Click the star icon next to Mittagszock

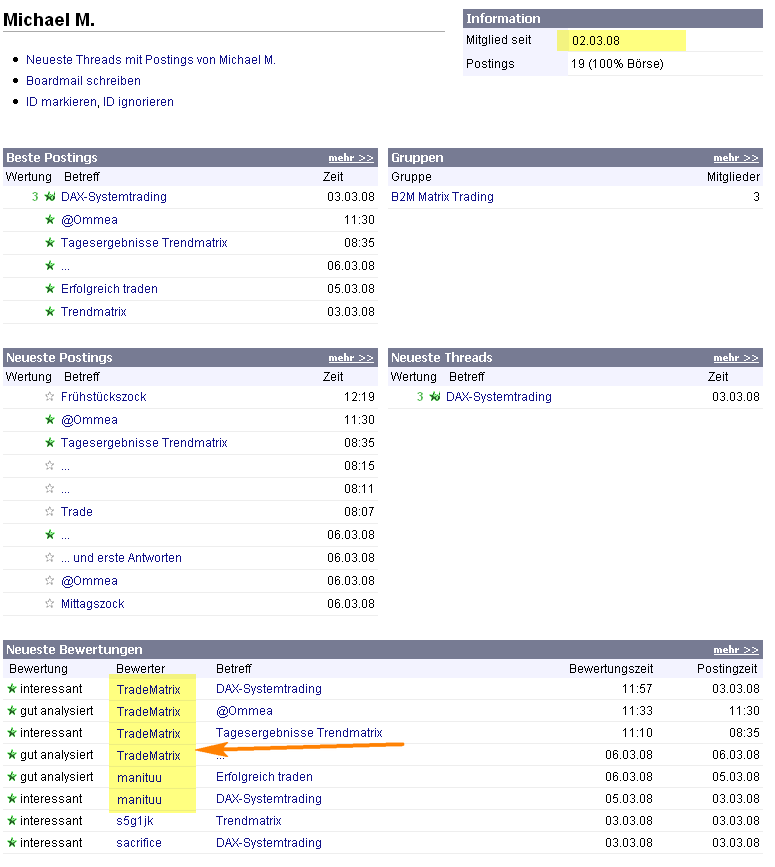pyautogui.click(x=48, y=604)
